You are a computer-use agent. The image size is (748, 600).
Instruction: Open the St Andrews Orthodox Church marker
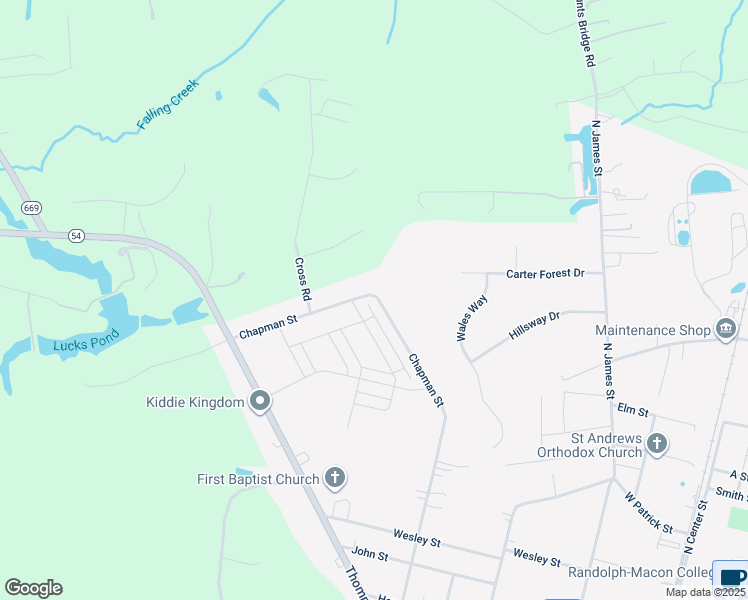point(657,444)
